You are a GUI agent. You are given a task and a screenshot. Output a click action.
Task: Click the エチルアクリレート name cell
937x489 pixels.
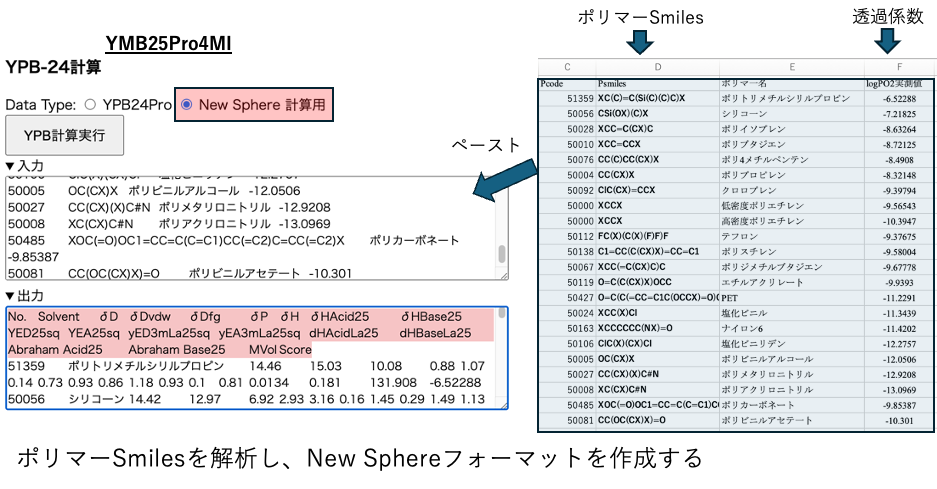point(792,282)
